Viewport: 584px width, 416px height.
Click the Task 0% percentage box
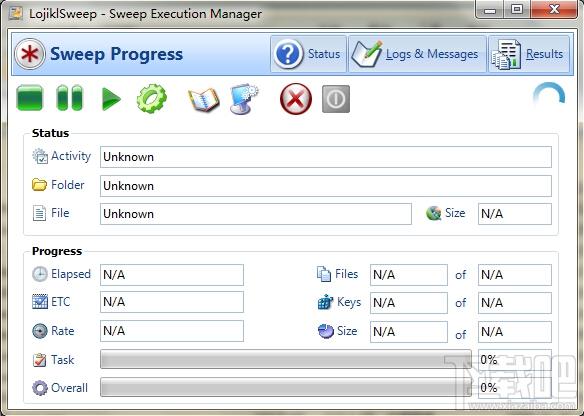(x=515, y=360)
